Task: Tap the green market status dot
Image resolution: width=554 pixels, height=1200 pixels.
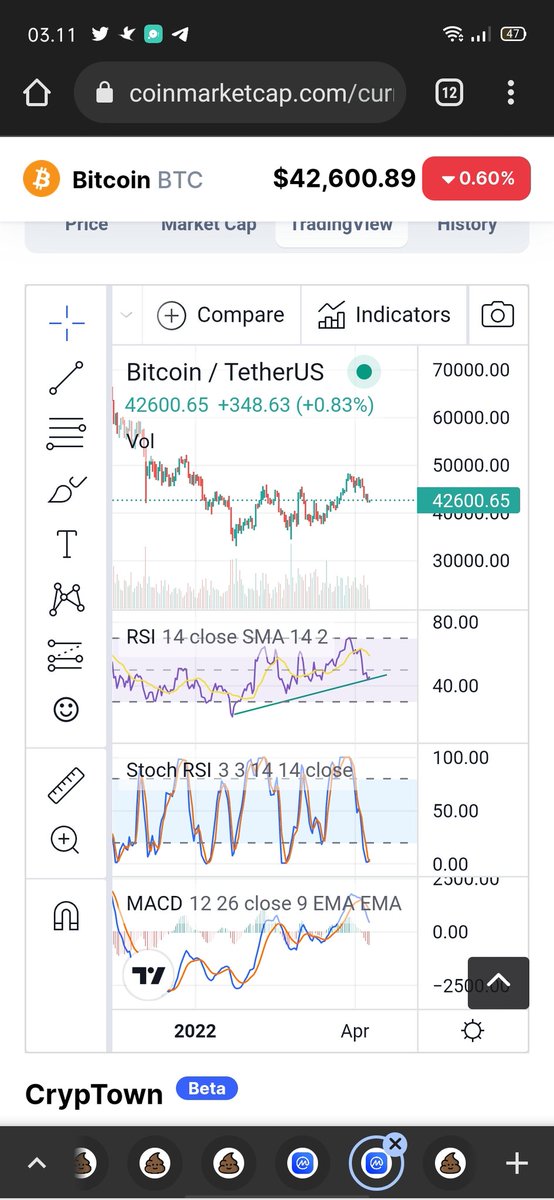Action: 364,373
